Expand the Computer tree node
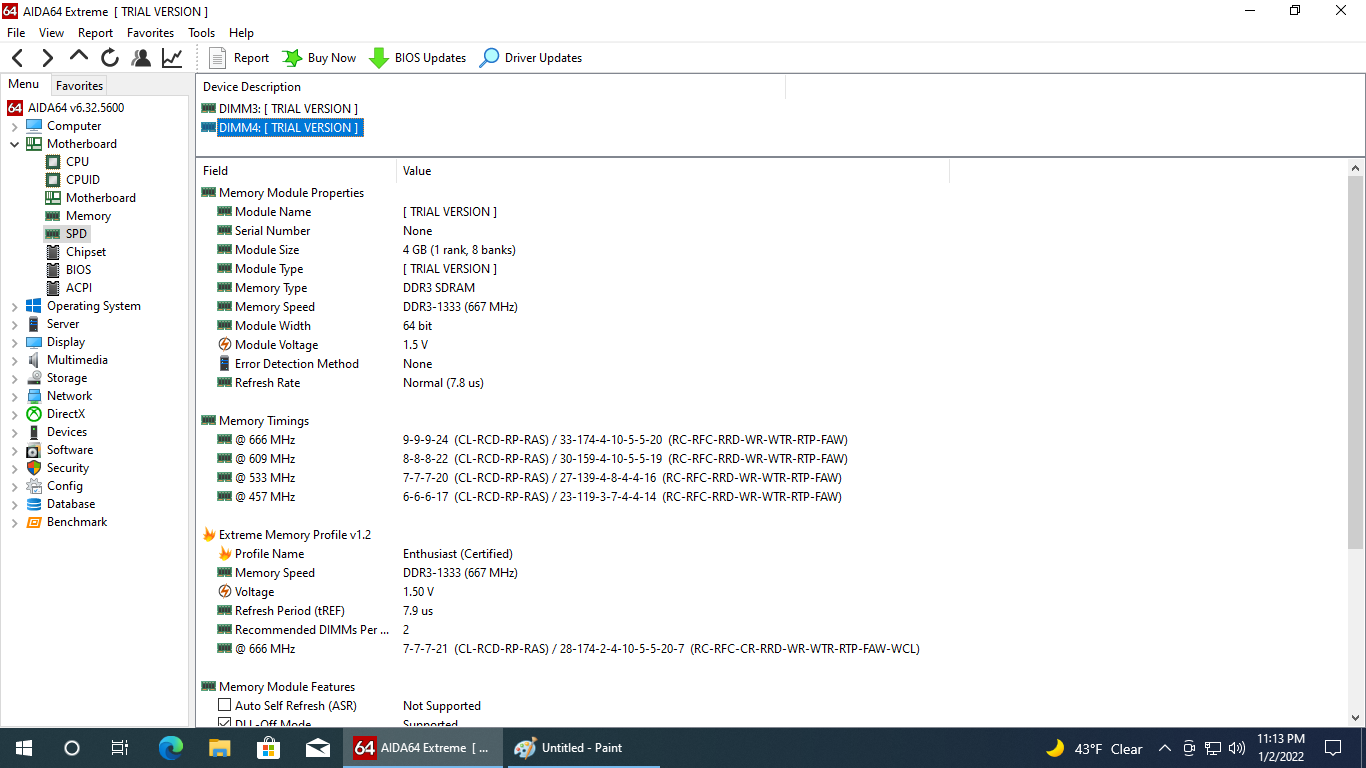The height and width of the screenshot is (768, 1366). [x=14, y=126]
